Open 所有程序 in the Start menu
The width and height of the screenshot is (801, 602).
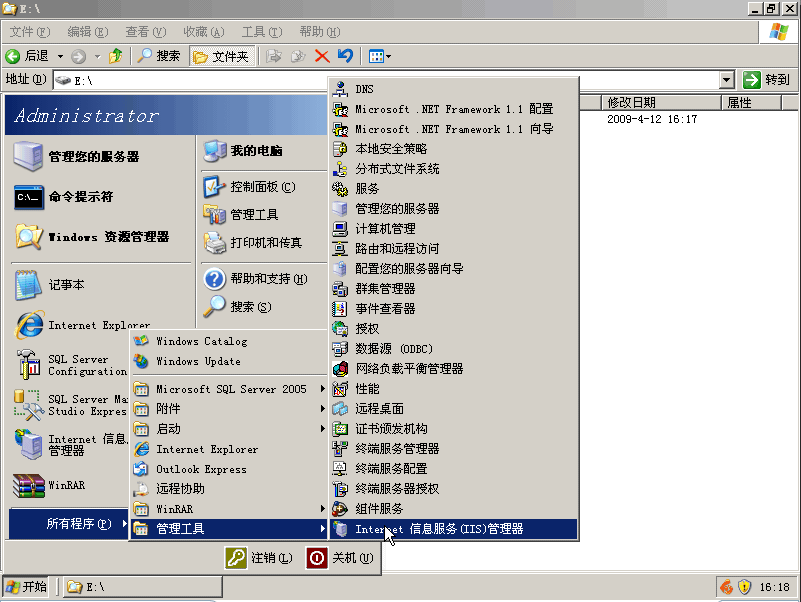69,524
